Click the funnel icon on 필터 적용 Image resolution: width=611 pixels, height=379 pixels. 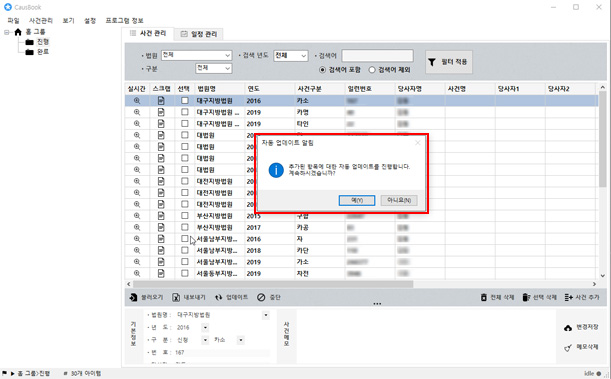(432, 62)
